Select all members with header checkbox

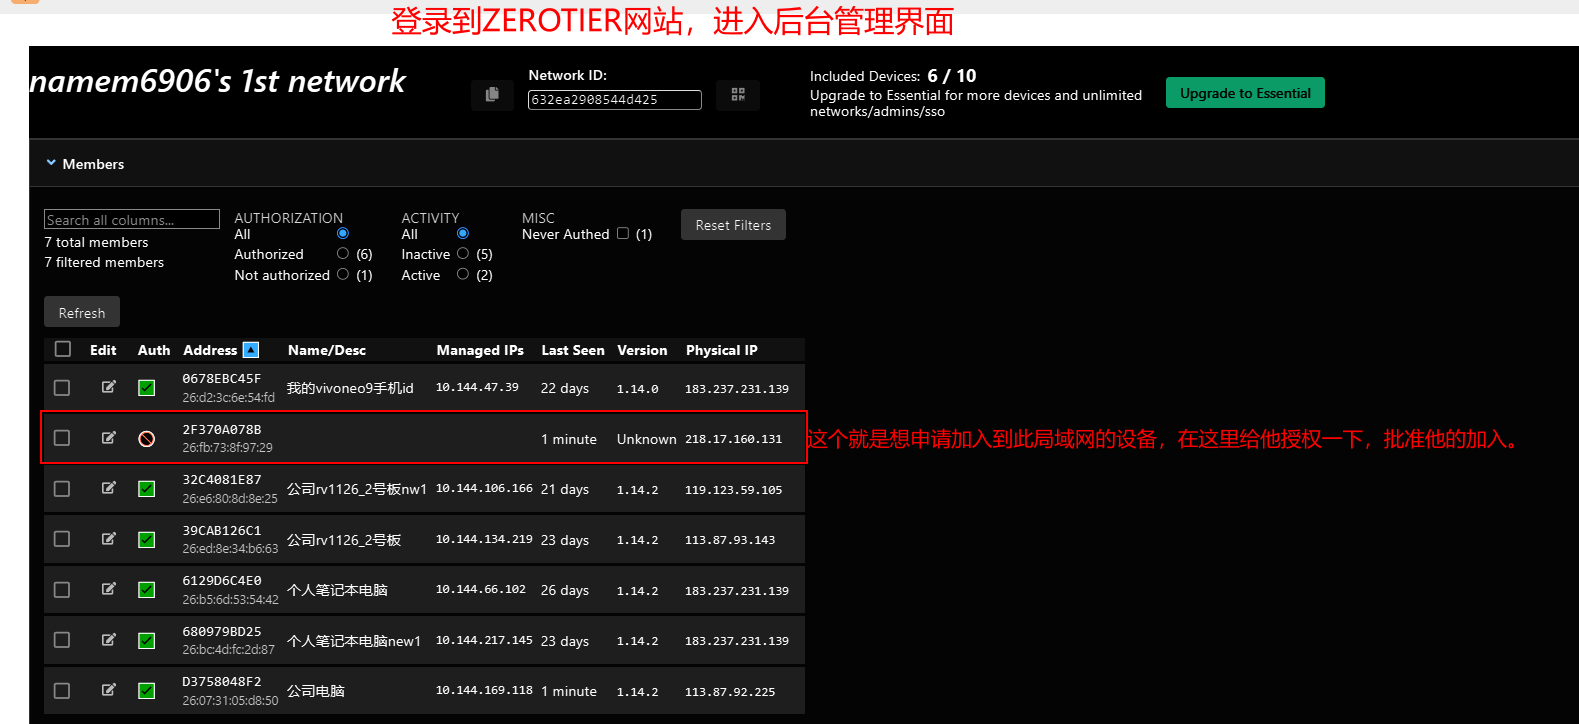63,349
